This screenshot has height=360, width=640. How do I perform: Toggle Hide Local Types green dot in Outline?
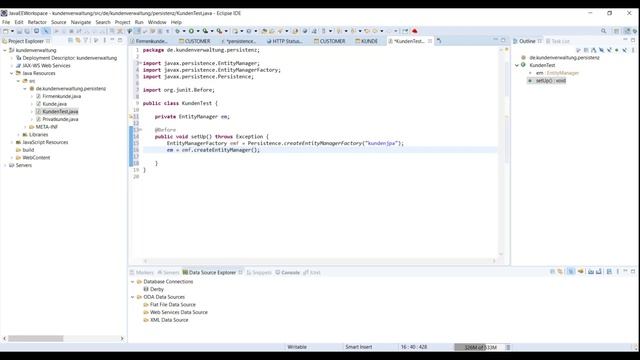617,50
